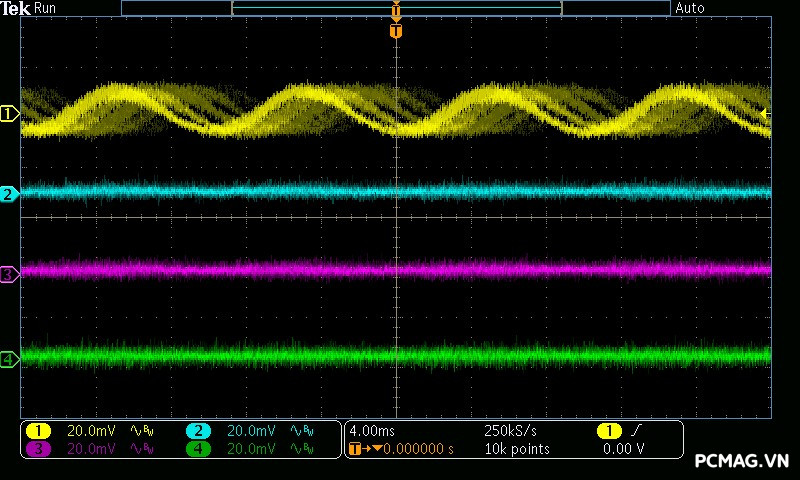Viewport: 800px width, 480px height.
Task: Click the cyan channel 2 badge in readout
Action: [198, 431]
